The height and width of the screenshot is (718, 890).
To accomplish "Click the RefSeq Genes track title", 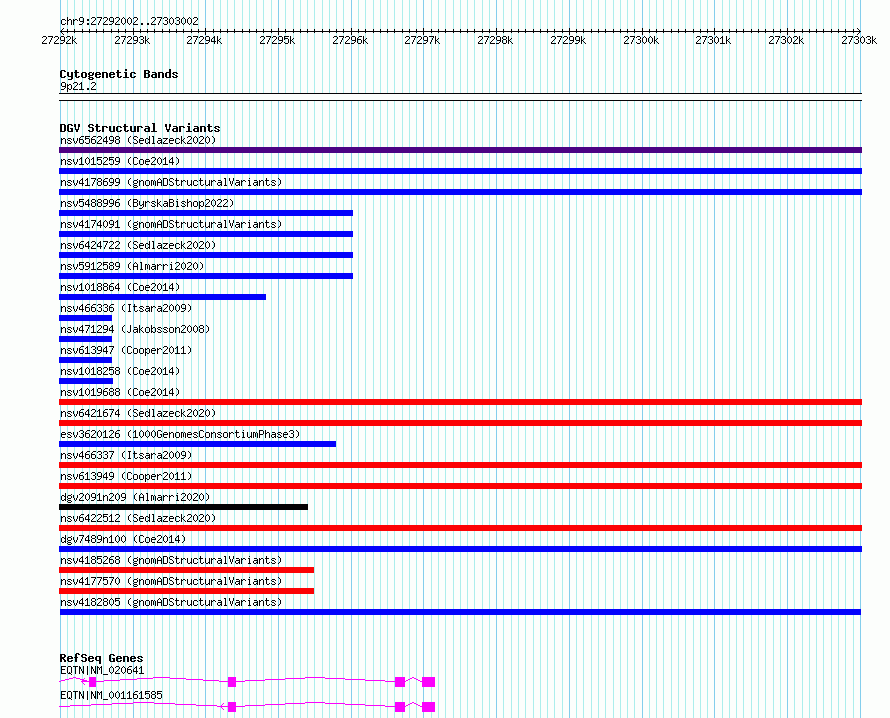I will [101, 658].
